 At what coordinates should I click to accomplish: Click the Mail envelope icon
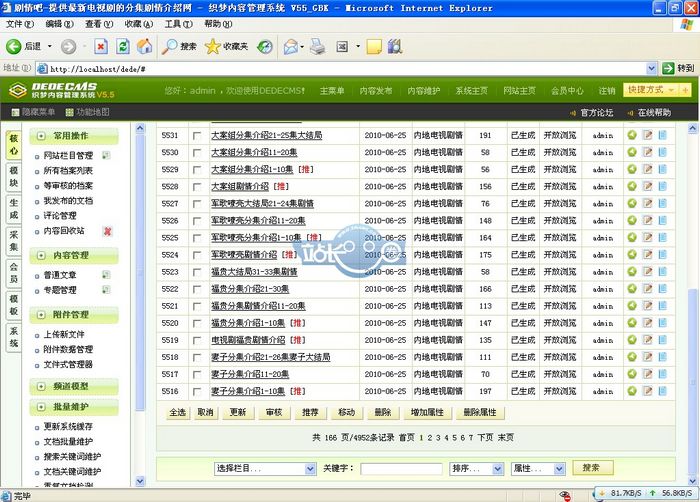pyautogui.click(x=291, y=46)
